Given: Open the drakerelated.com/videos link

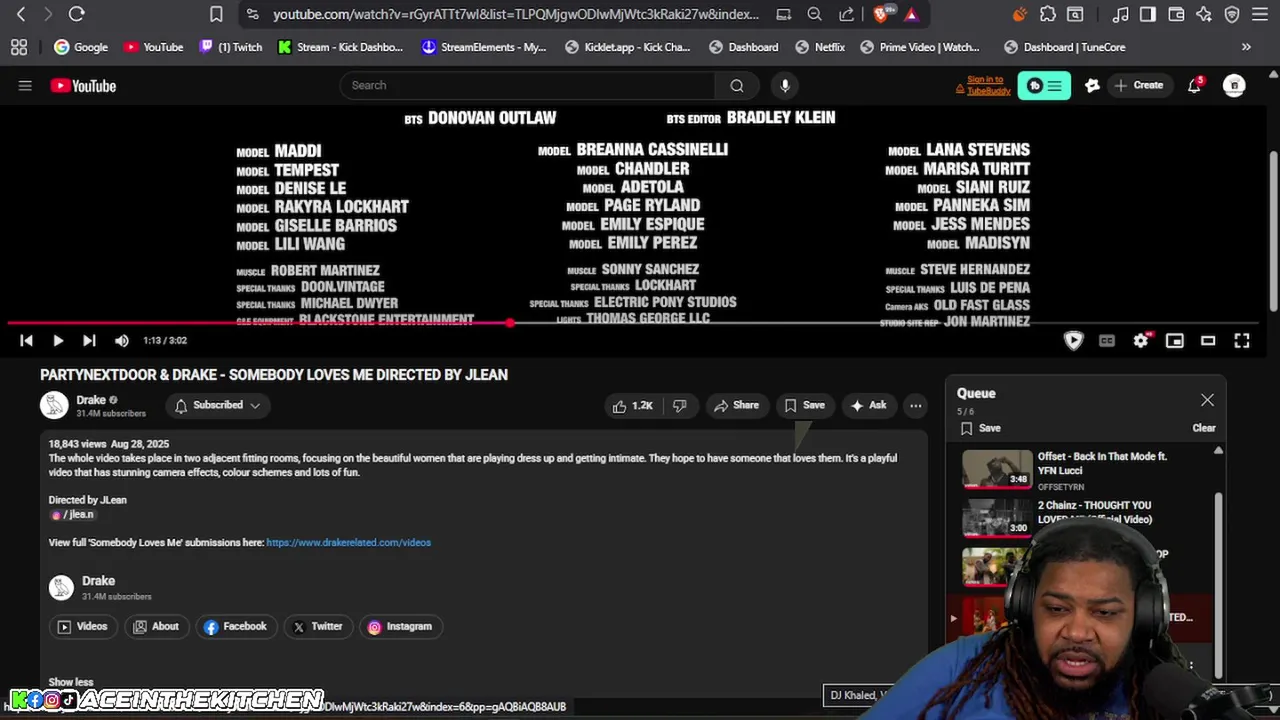Looking at the screenshot, I should click(x=348, y=542).
